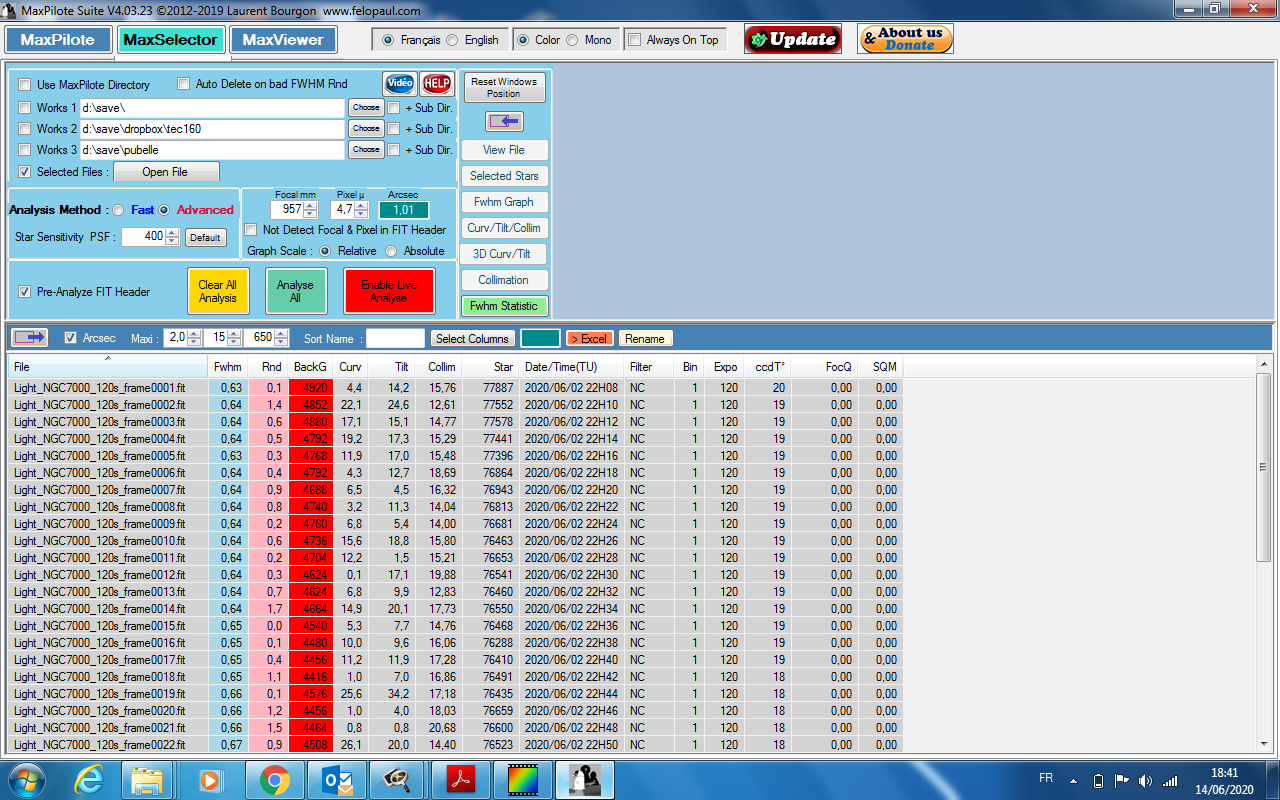Adjust the Maxi 2,0 spinner
This screenshot has width=1280, height=800.
click(x=194, y=338)
